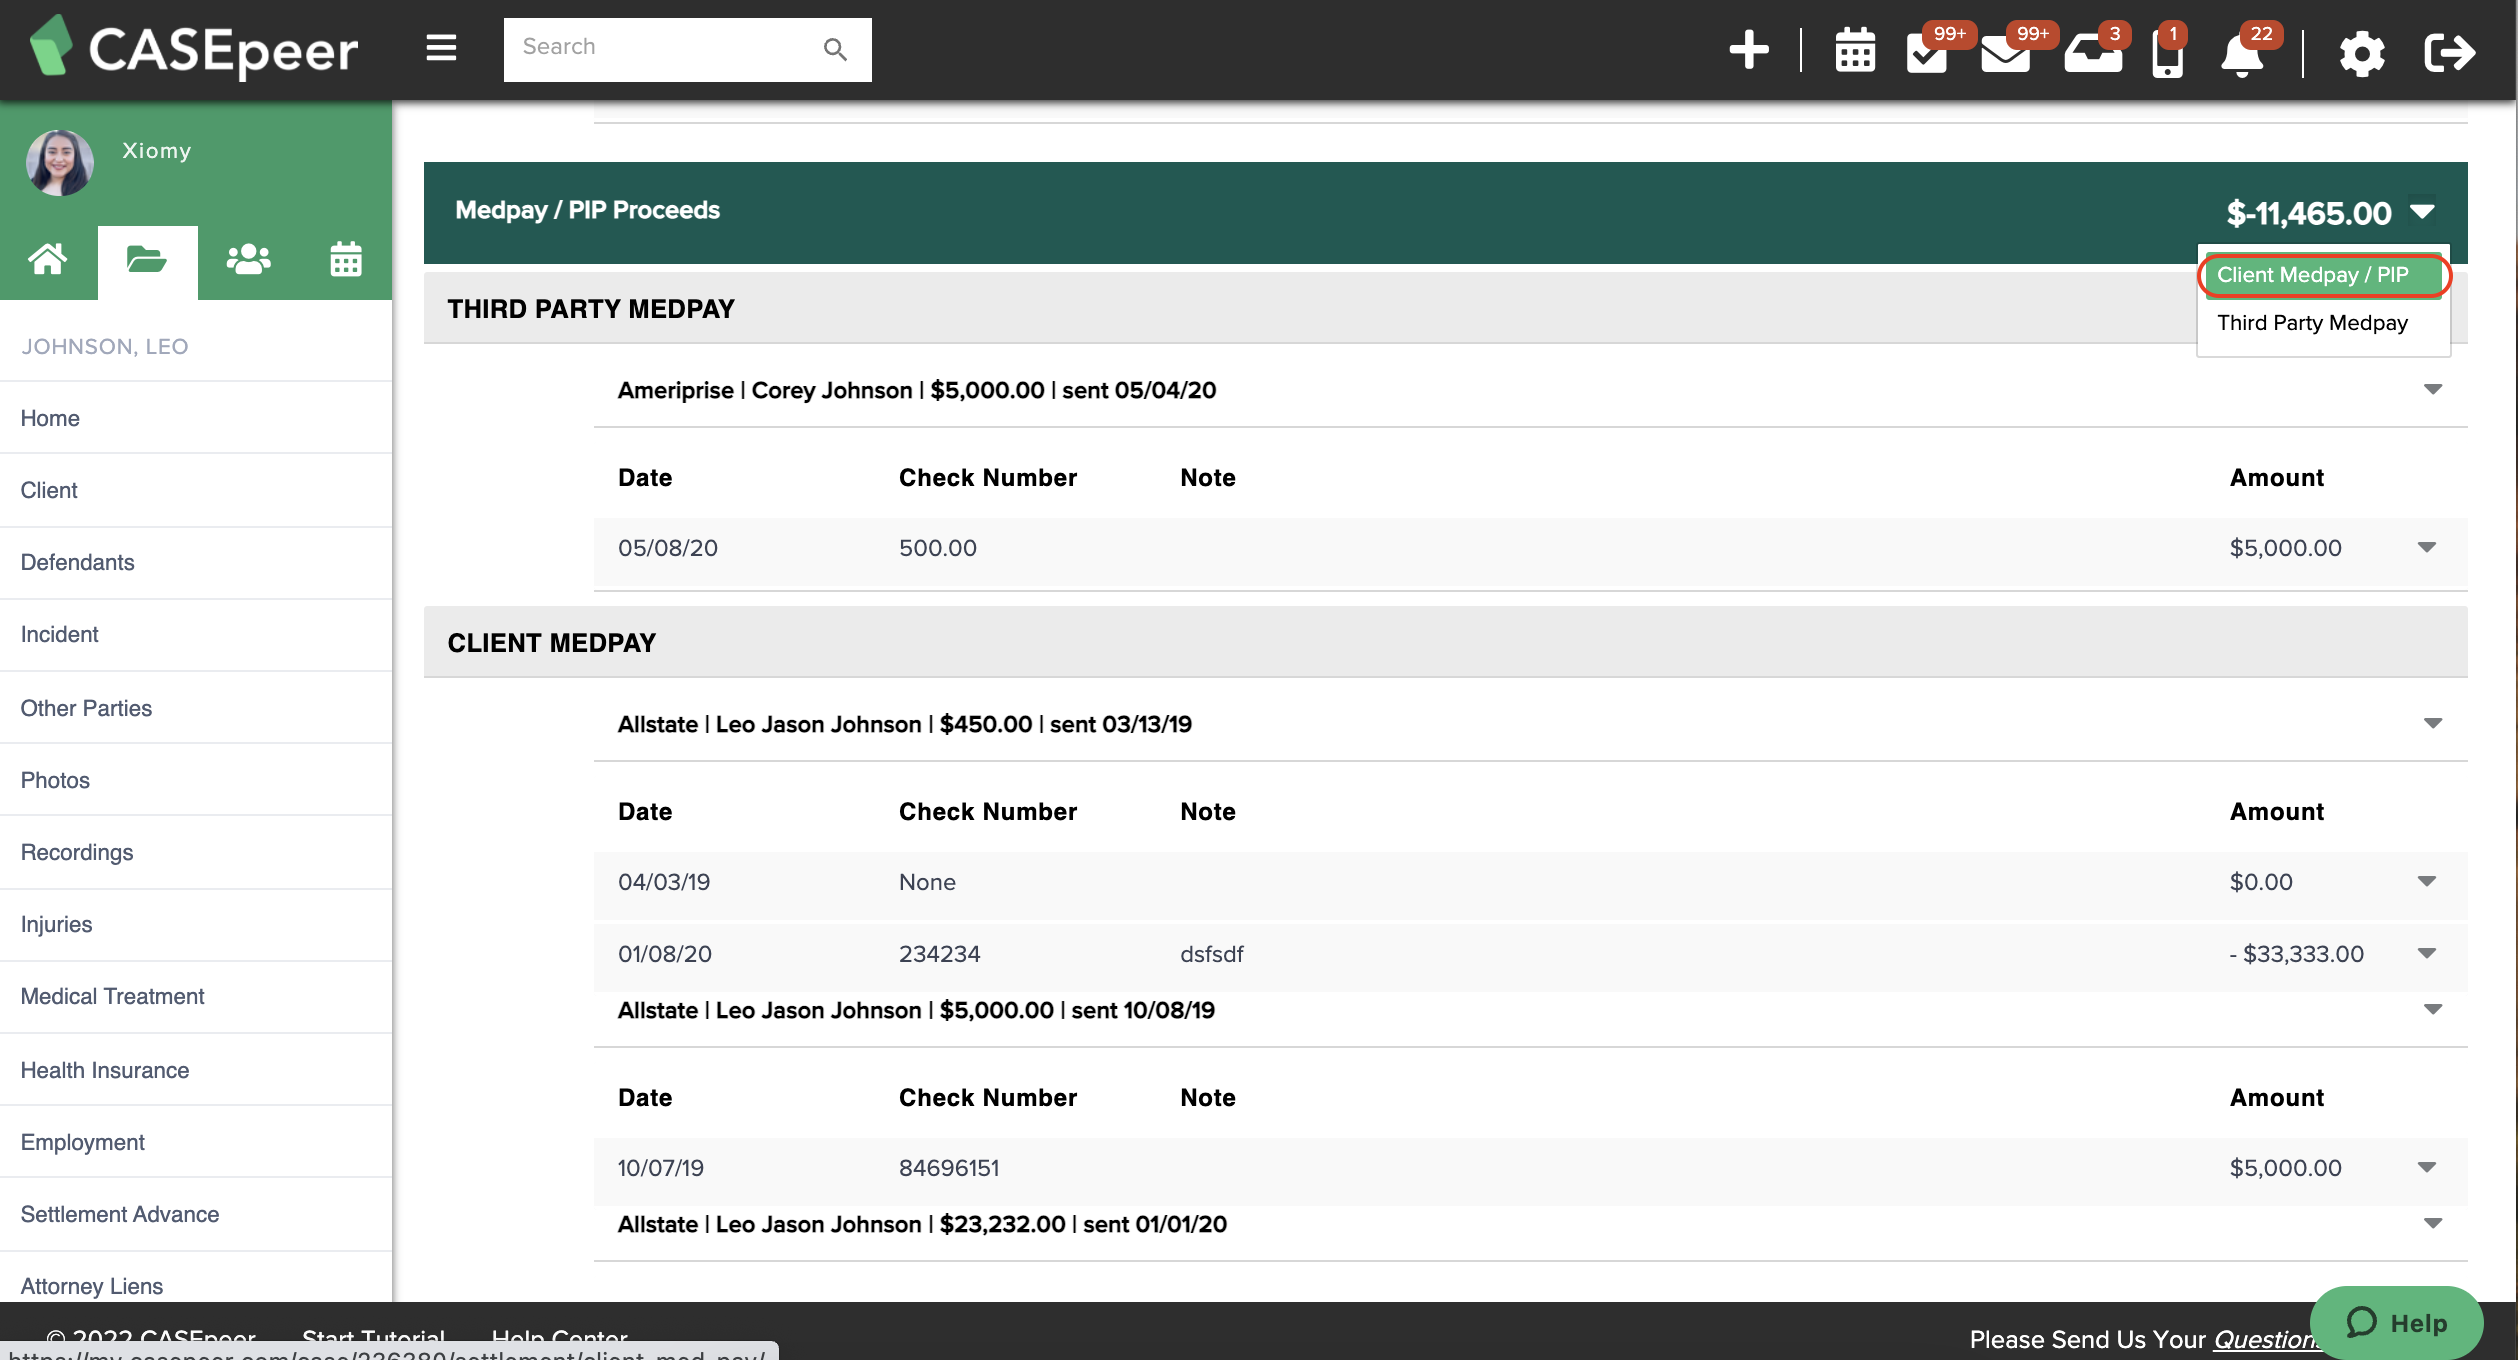Viewport: 2518px width, 1360px height.
Task: Open the Photos sidebar item
Action: tap(196, 780)
